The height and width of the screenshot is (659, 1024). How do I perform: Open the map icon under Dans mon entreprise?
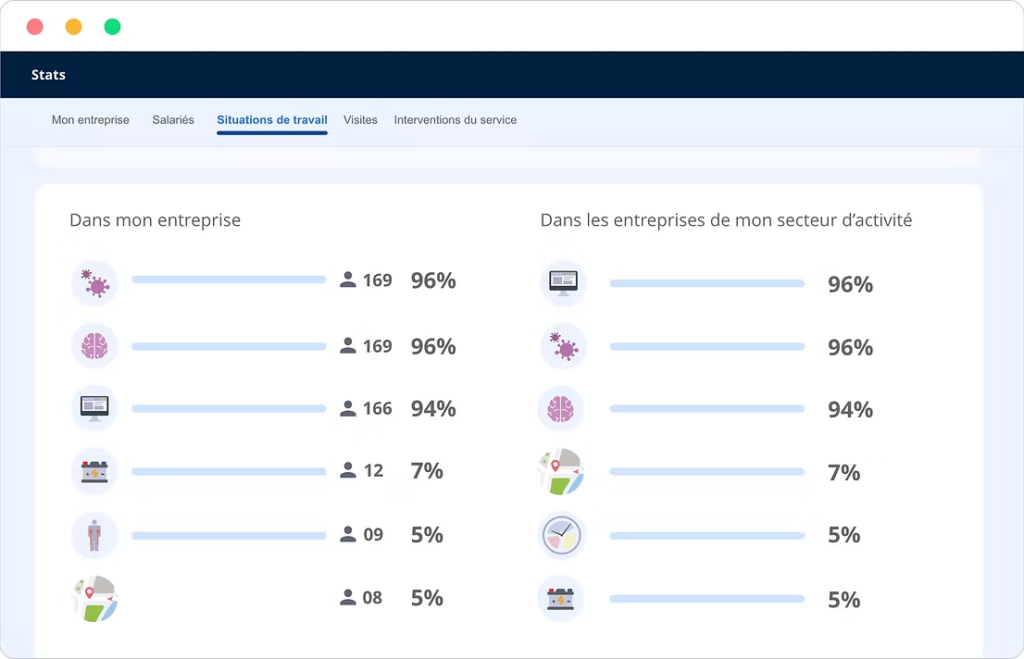pyautogui.click(x=95, y=598)
